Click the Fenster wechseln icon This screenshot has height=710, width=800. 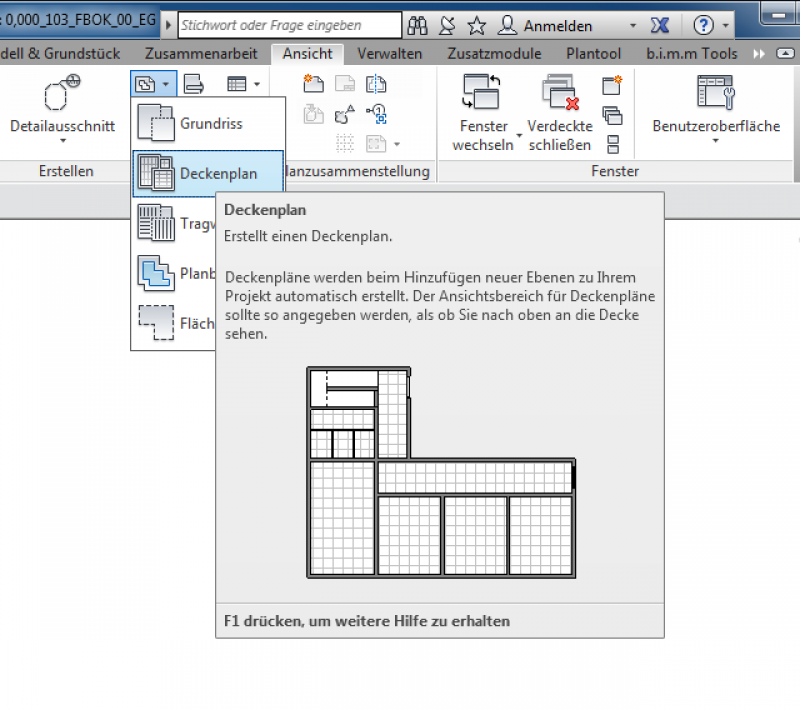(x=484, y=93)
